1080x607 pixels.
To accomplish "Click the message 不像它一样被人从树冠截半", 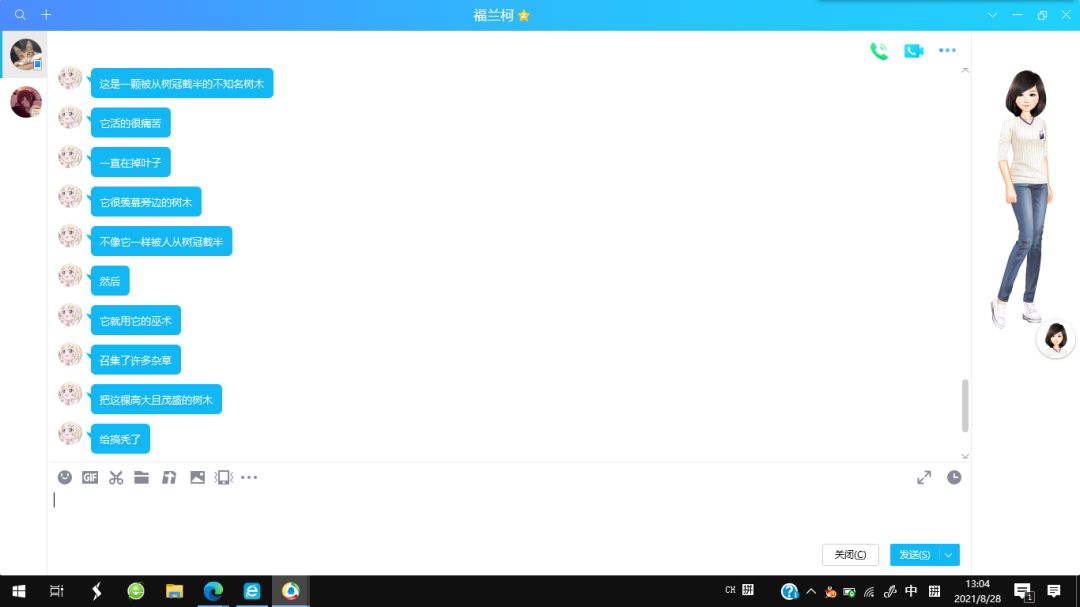I will point(161,242).
